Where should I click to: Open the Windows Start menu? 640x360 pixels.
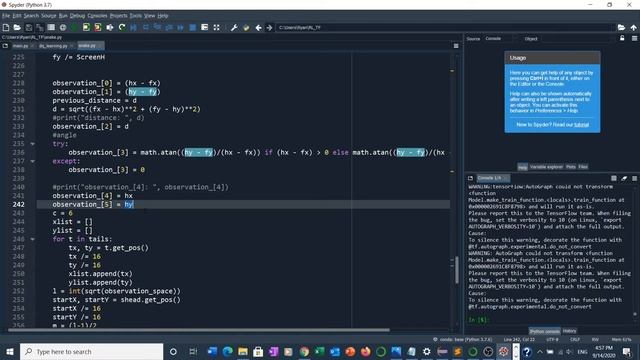10,351
